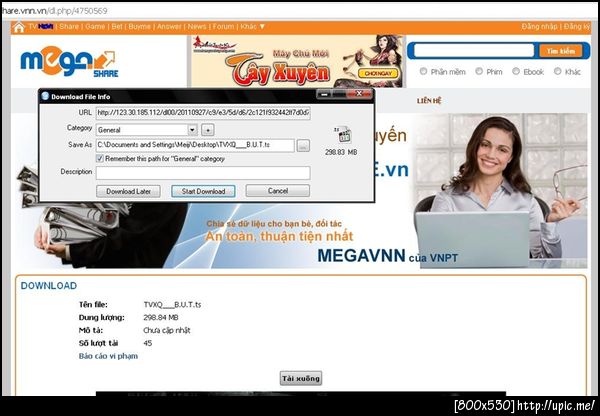The width and height of the screenshot is (600, 416).
Task: Close the Download File Info dialog
Action: pyautogui.click(x=359, y=94)
